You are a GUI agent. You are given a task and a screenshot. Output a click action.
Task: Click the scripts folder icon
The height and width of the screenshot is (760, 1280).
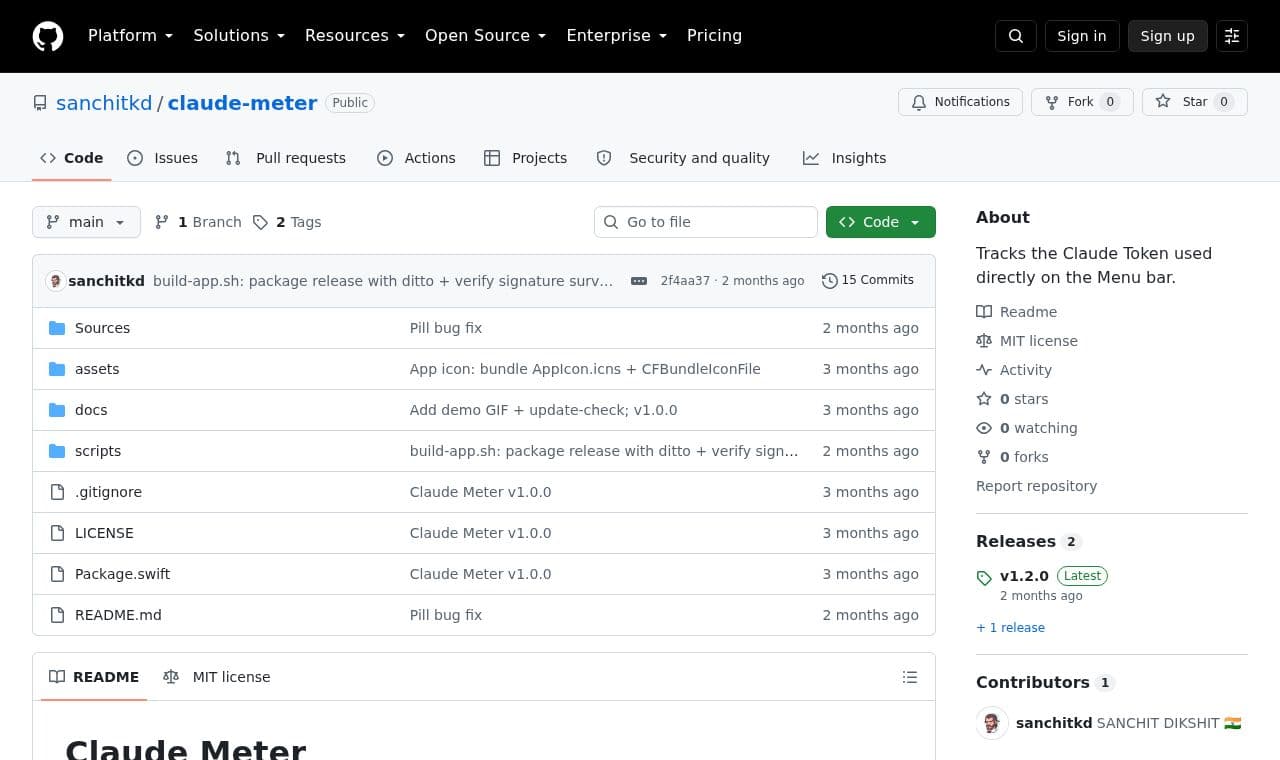pyautogui.click(x=57, y=451)
